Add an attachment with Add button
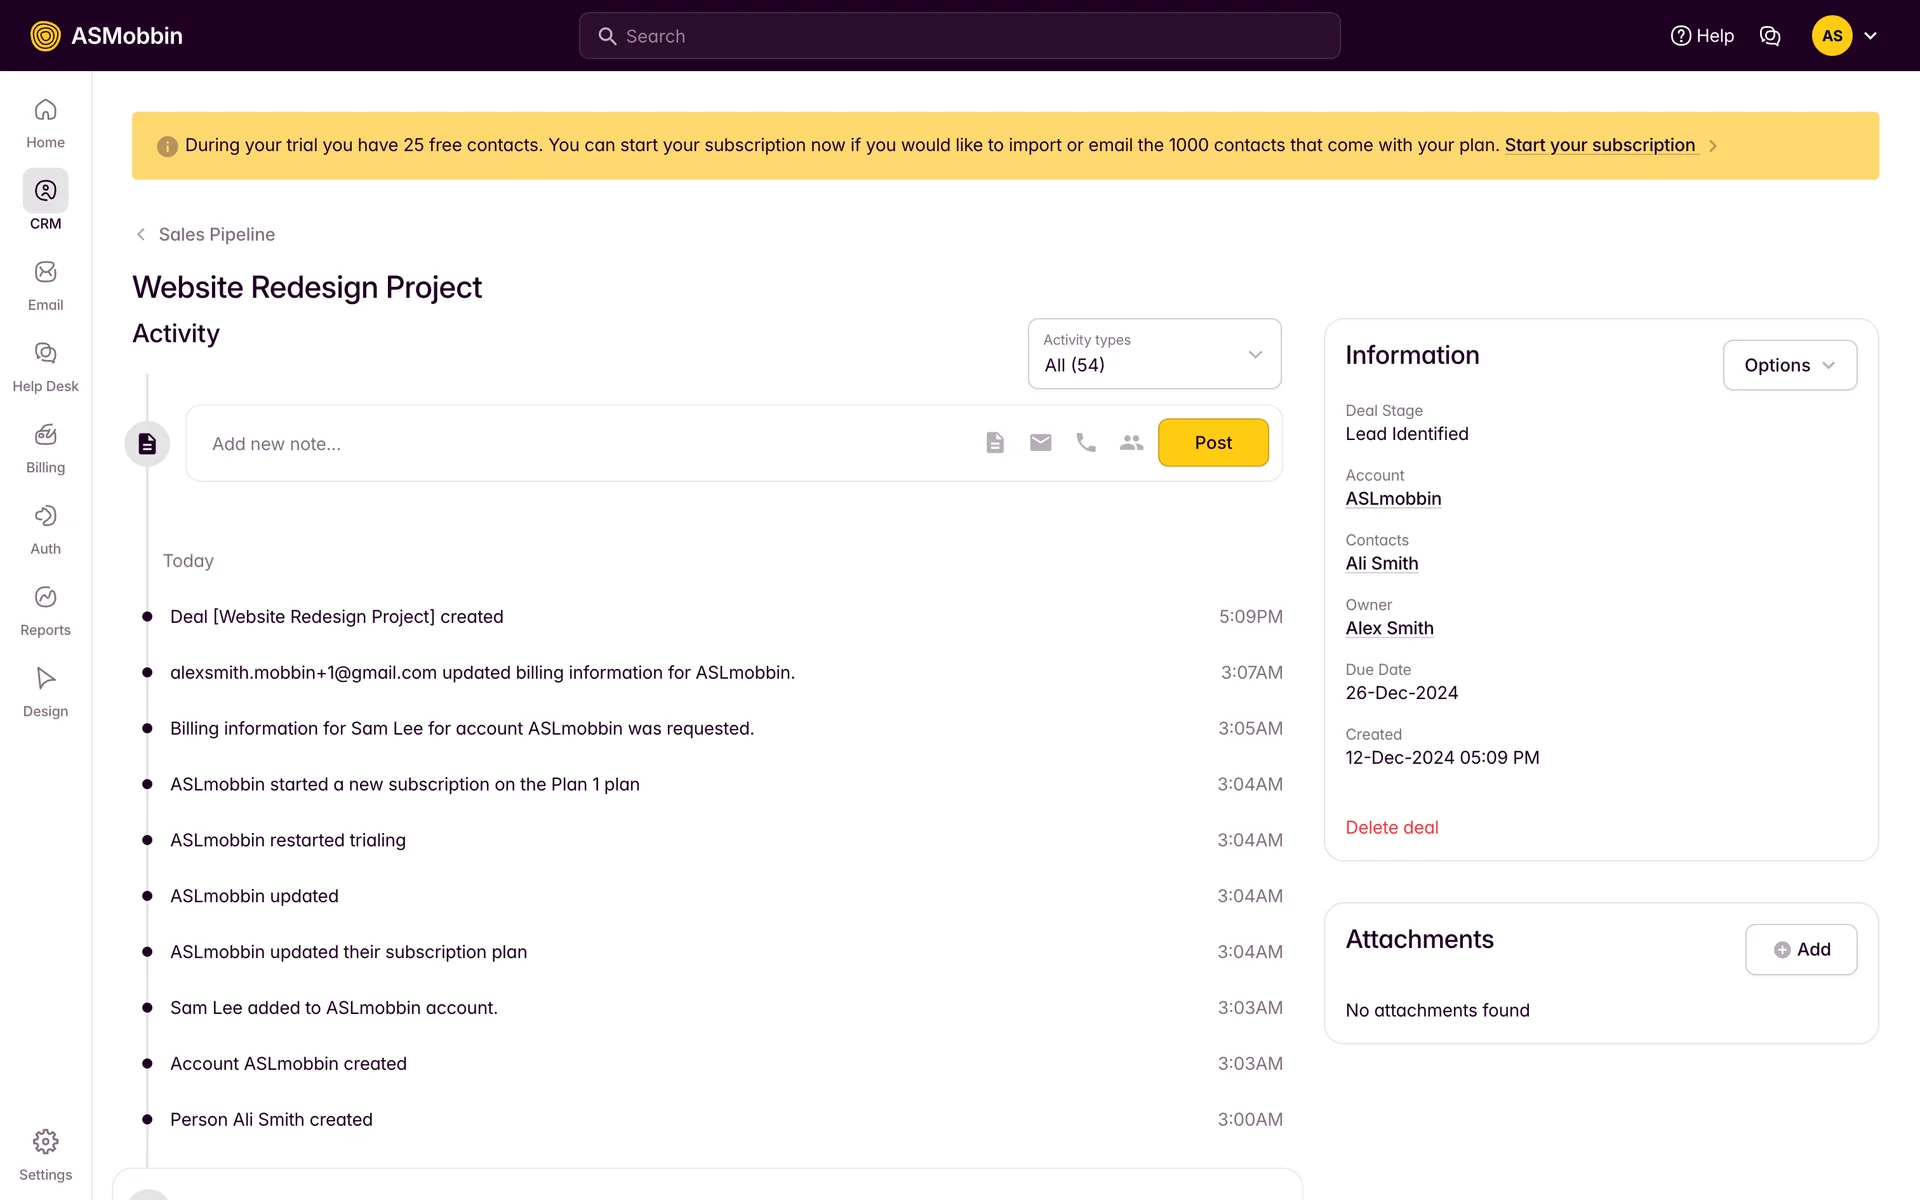Viewport: 1920px width, 1200px height. click(x=1801, y=949)
